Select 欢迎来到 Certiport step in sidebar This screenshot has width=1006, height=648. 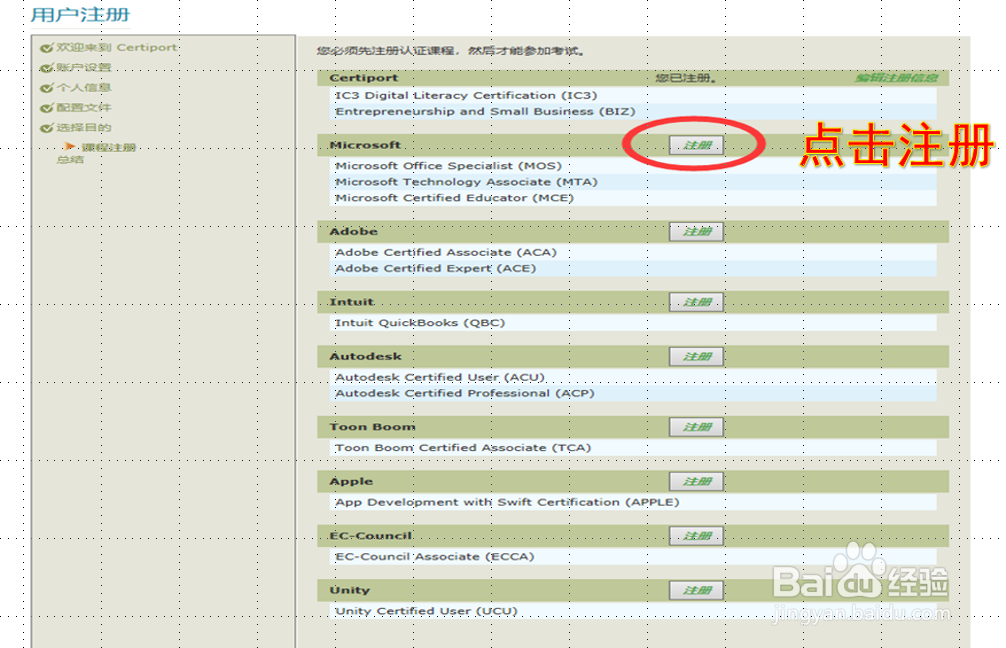tap(116, 47)
